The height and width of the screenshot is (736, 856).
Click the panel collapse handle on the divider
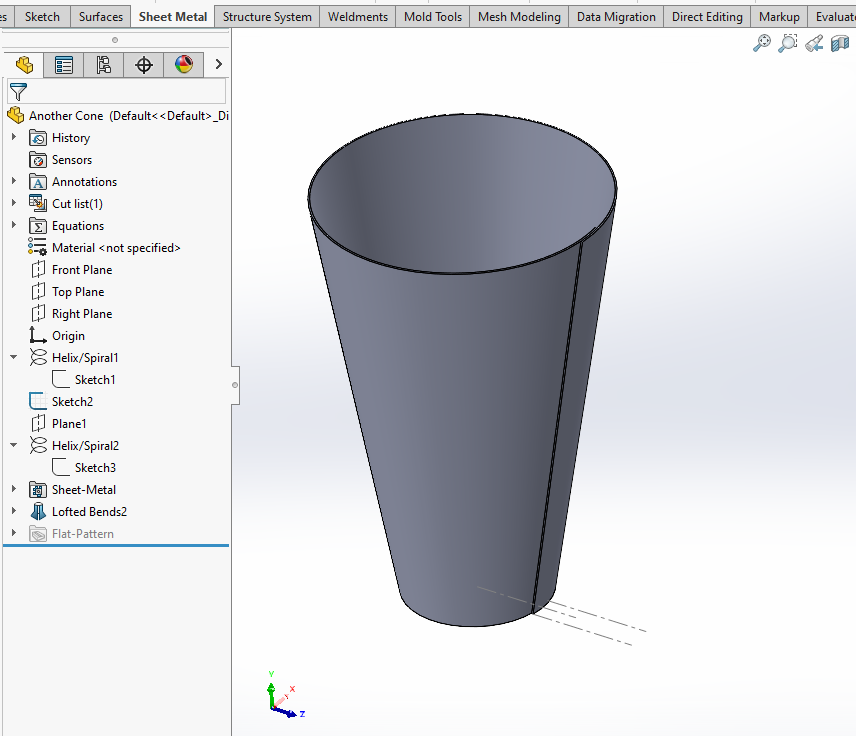coord(235,384)
